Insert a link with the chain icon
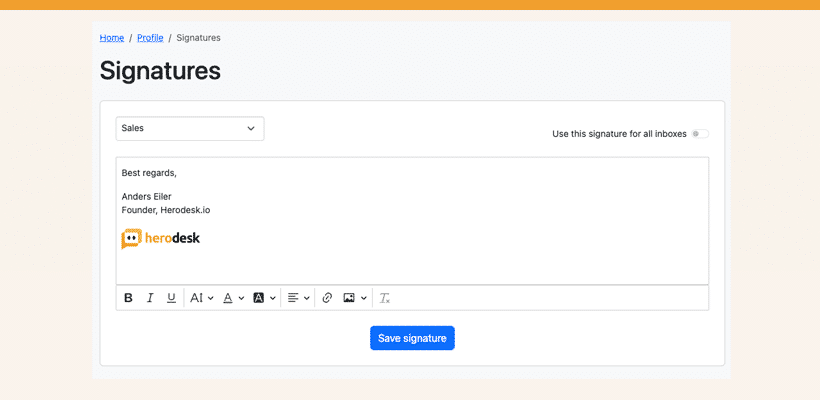The height and width of the screenshot is (400, 820). click(x=327, y=298)
